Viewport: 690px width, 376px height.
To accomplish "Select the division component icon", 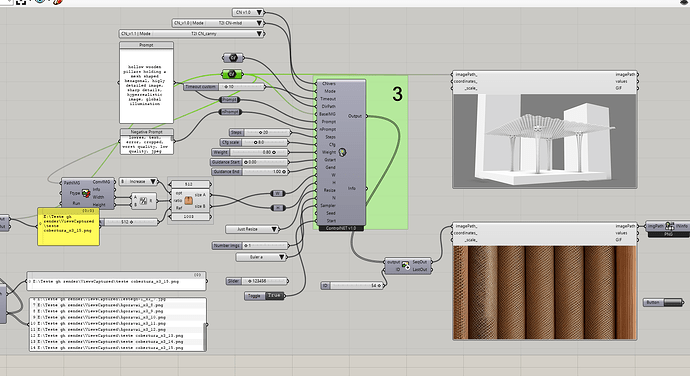I will [142, 200].
